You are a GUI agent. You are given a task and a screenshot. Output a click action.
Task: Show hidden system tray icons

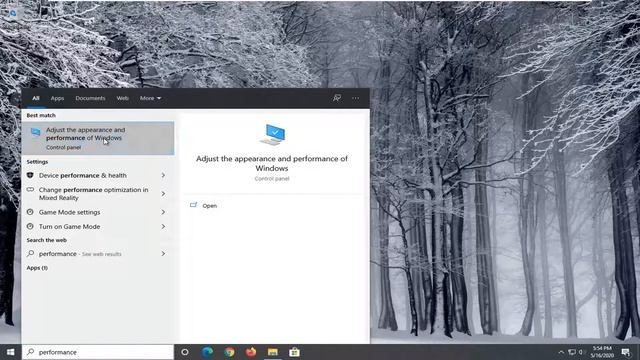(561, 352)
